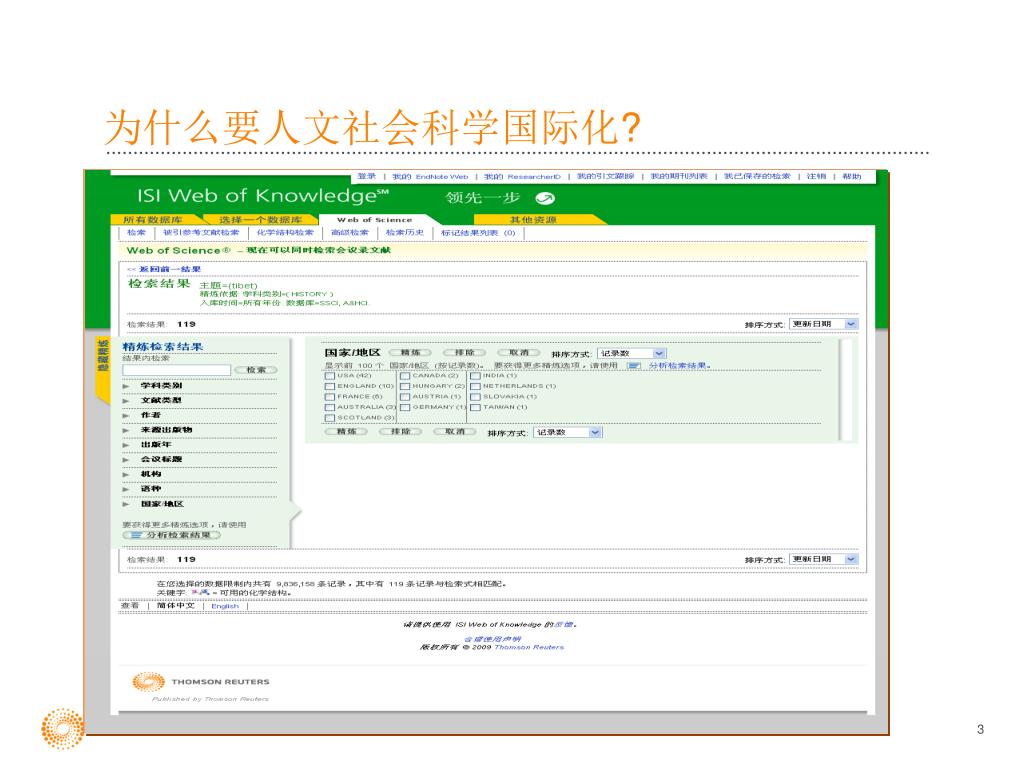Open the 记录数 dropdown beside the 国家/地区 heading
This screenshot has width=1024, height=768.
(632, 353)
